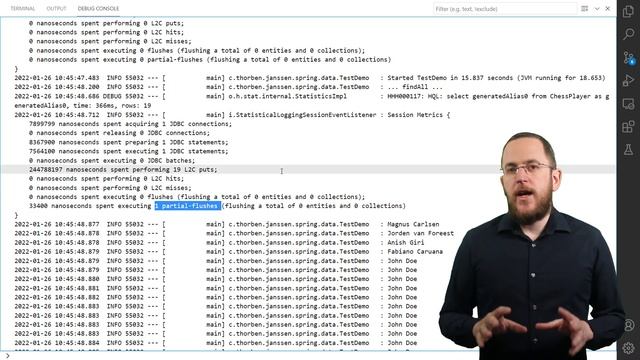
Task: Open the Testing beaker view
Action: click(x=628, y=150)
